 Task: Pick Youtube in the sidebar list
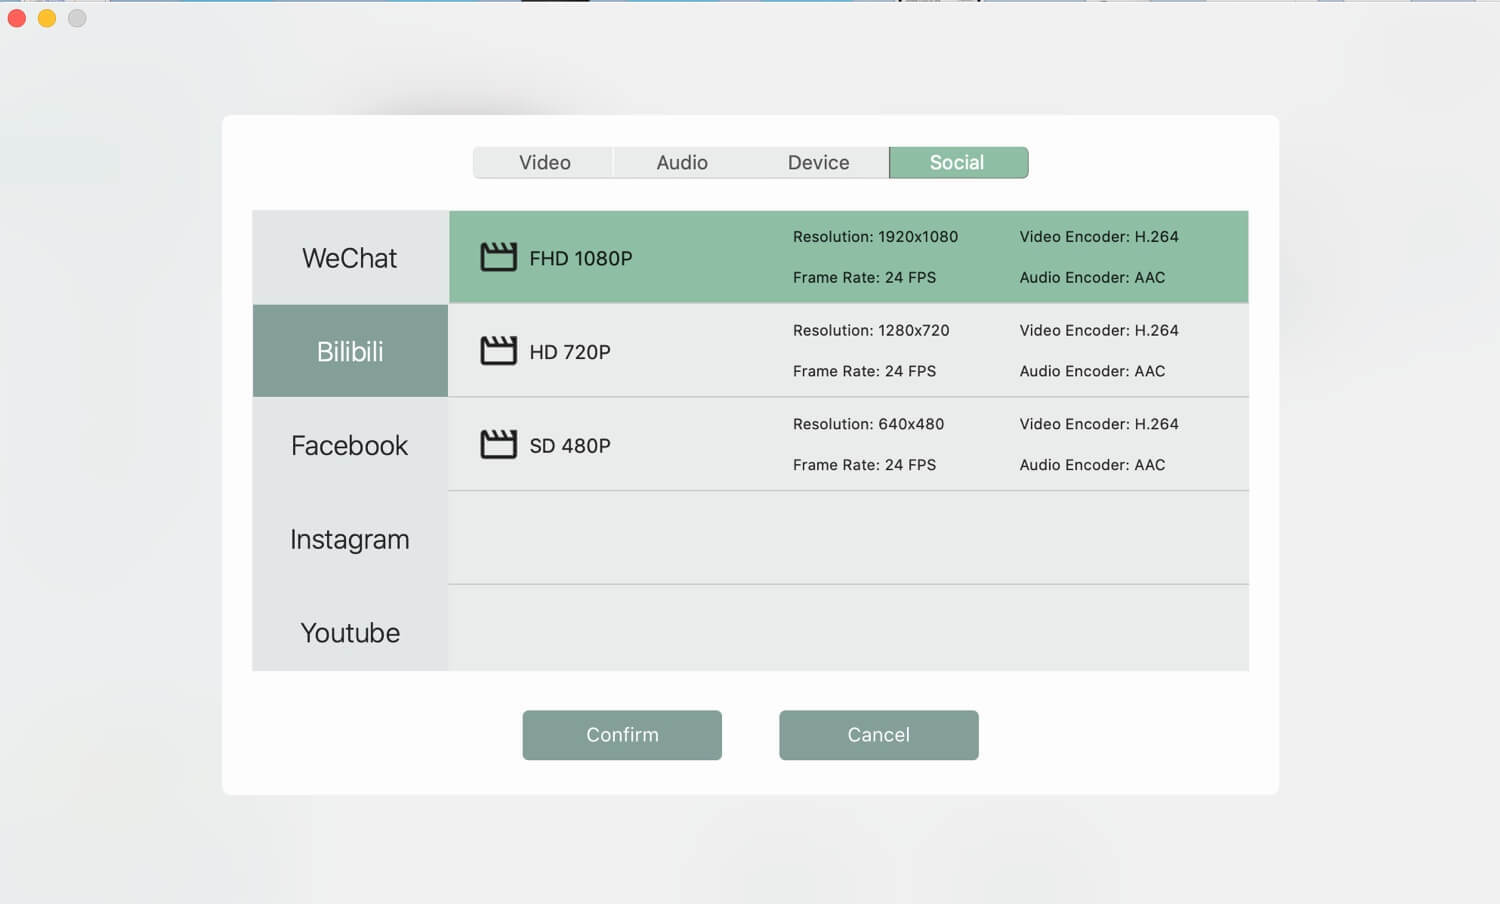(350, 632)
